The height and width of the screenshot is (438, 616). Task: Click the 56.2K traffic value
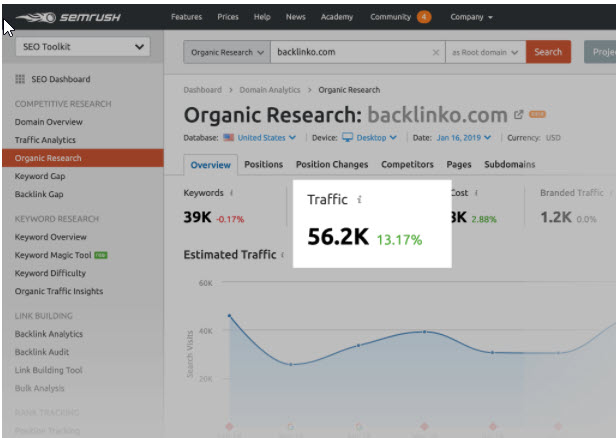[x=338, y=237]
